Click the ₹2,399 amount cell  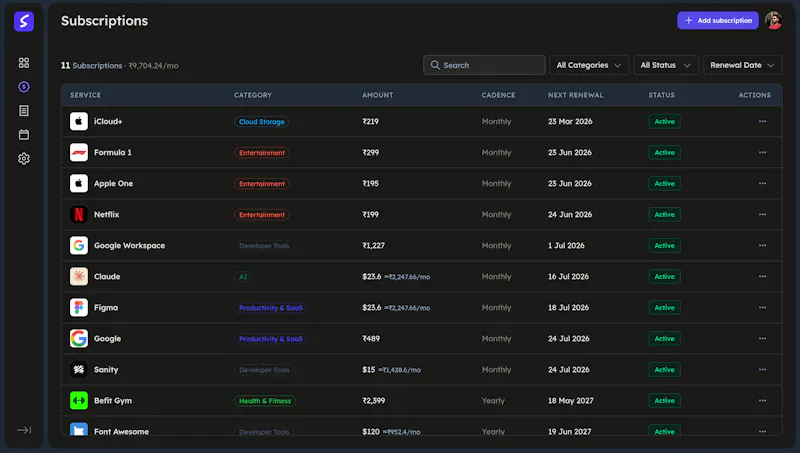(373, 400)
